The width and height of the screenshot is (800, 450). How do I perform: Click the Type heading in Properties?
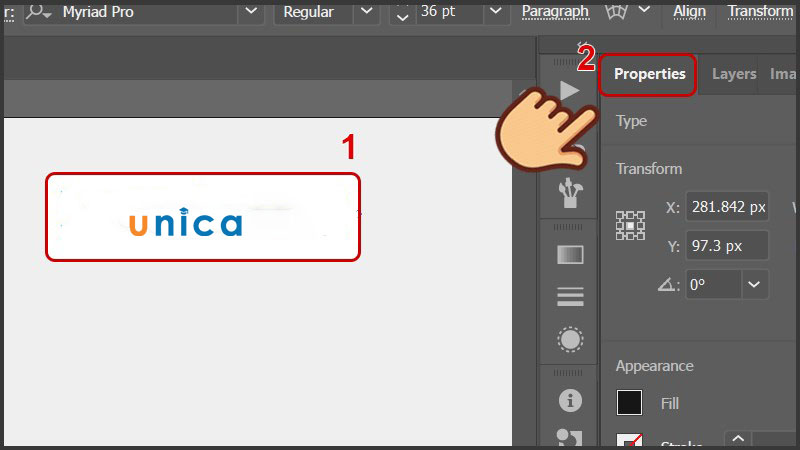[x=631, y=121]
